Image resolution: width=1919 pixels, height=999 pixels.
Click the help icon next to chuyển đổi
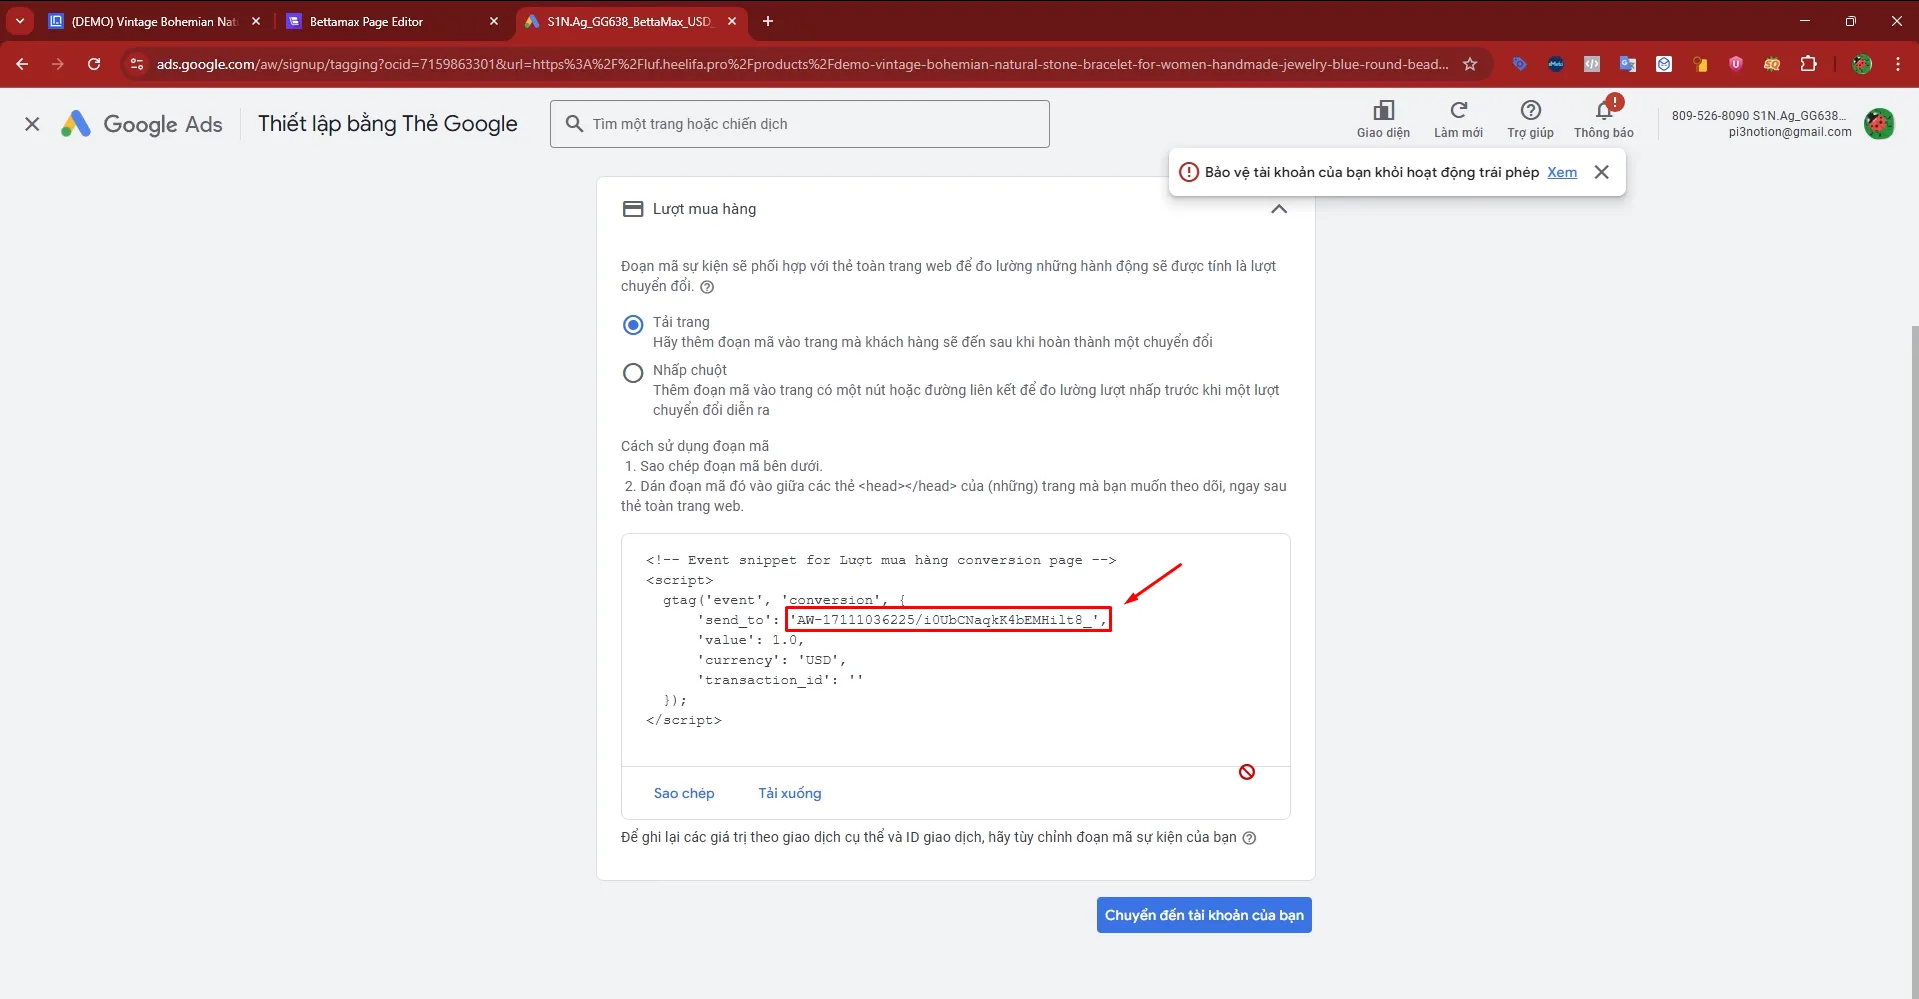(707, 287)
